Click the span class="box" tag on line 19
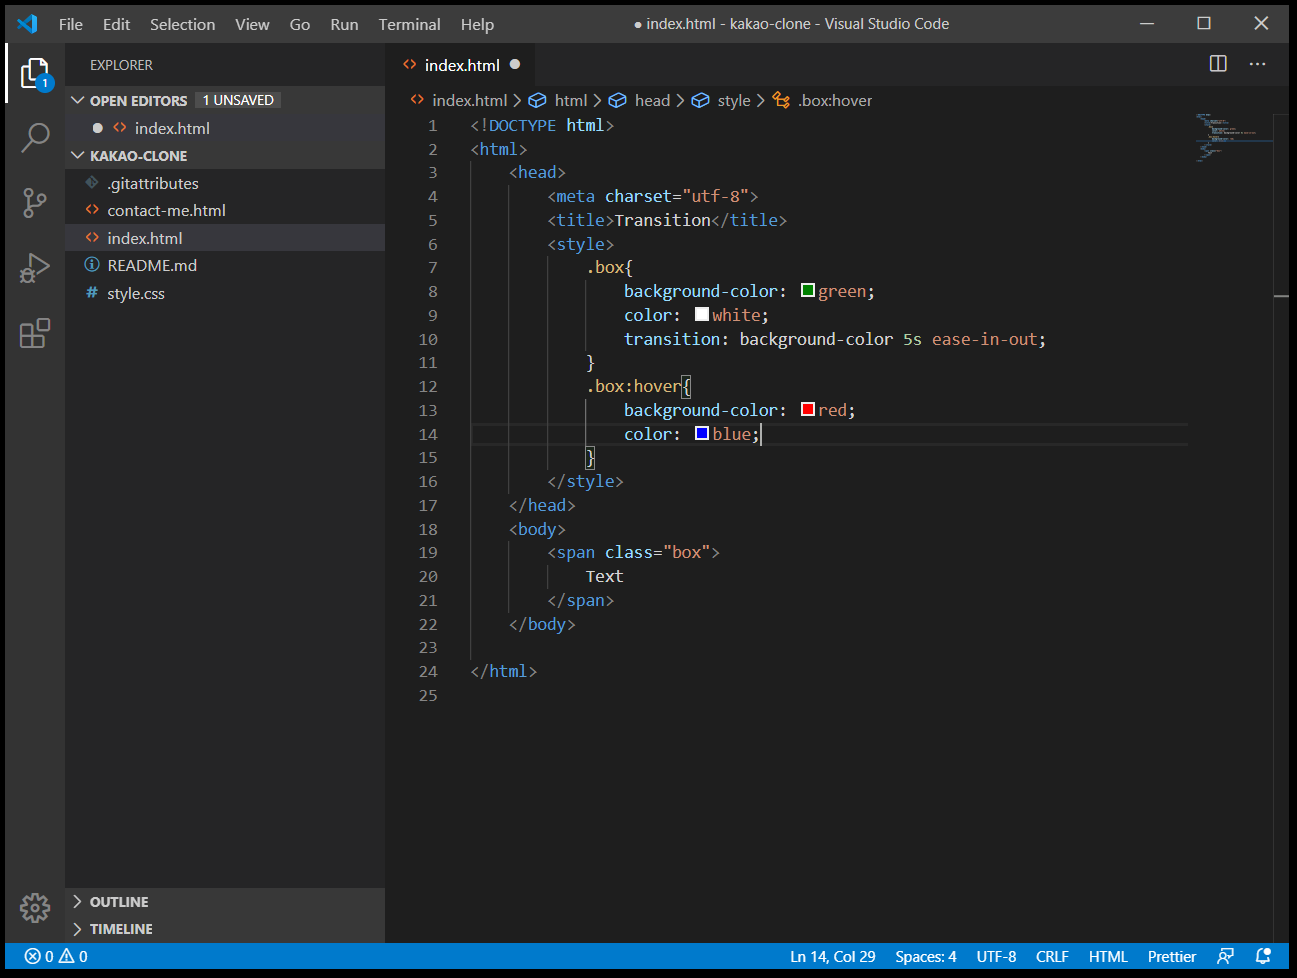 coord(633,552)
